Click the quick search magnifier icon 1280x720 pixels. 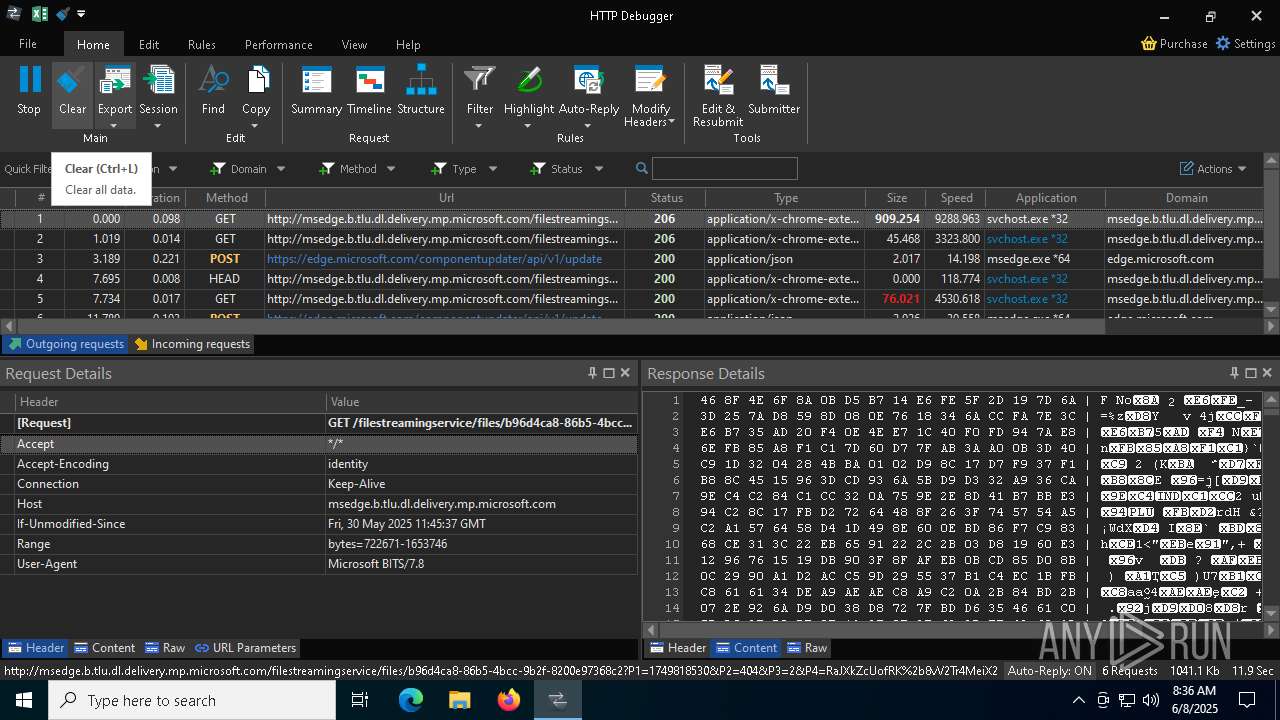pyautogui.click(x=642, y=169)
